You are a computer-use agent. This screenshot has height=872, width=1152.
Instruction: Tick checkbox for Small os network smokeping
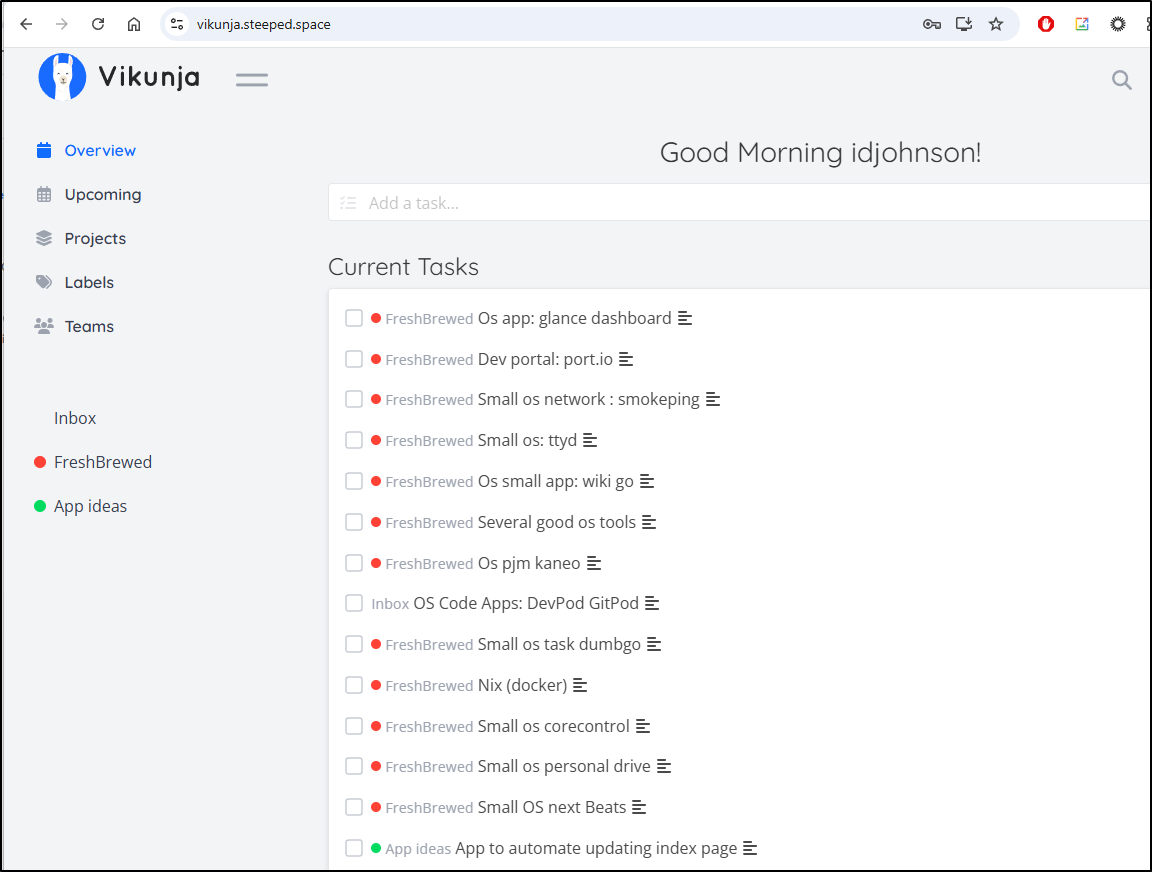coord(354,399)
